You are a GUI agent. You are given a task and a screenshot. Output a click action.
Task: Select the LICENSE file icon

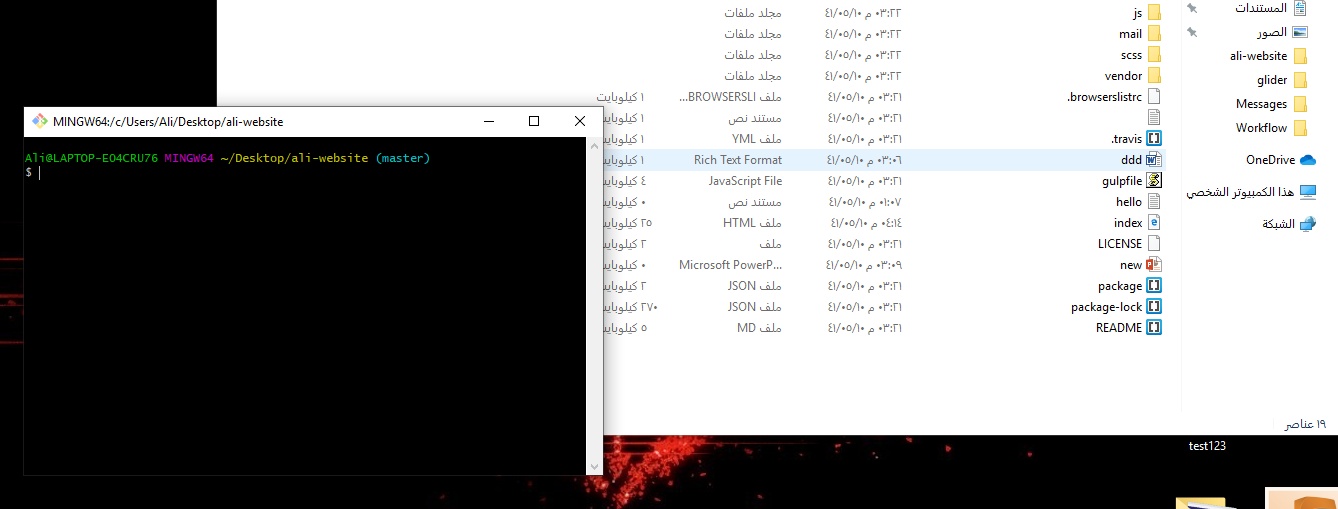(1154, 244)
